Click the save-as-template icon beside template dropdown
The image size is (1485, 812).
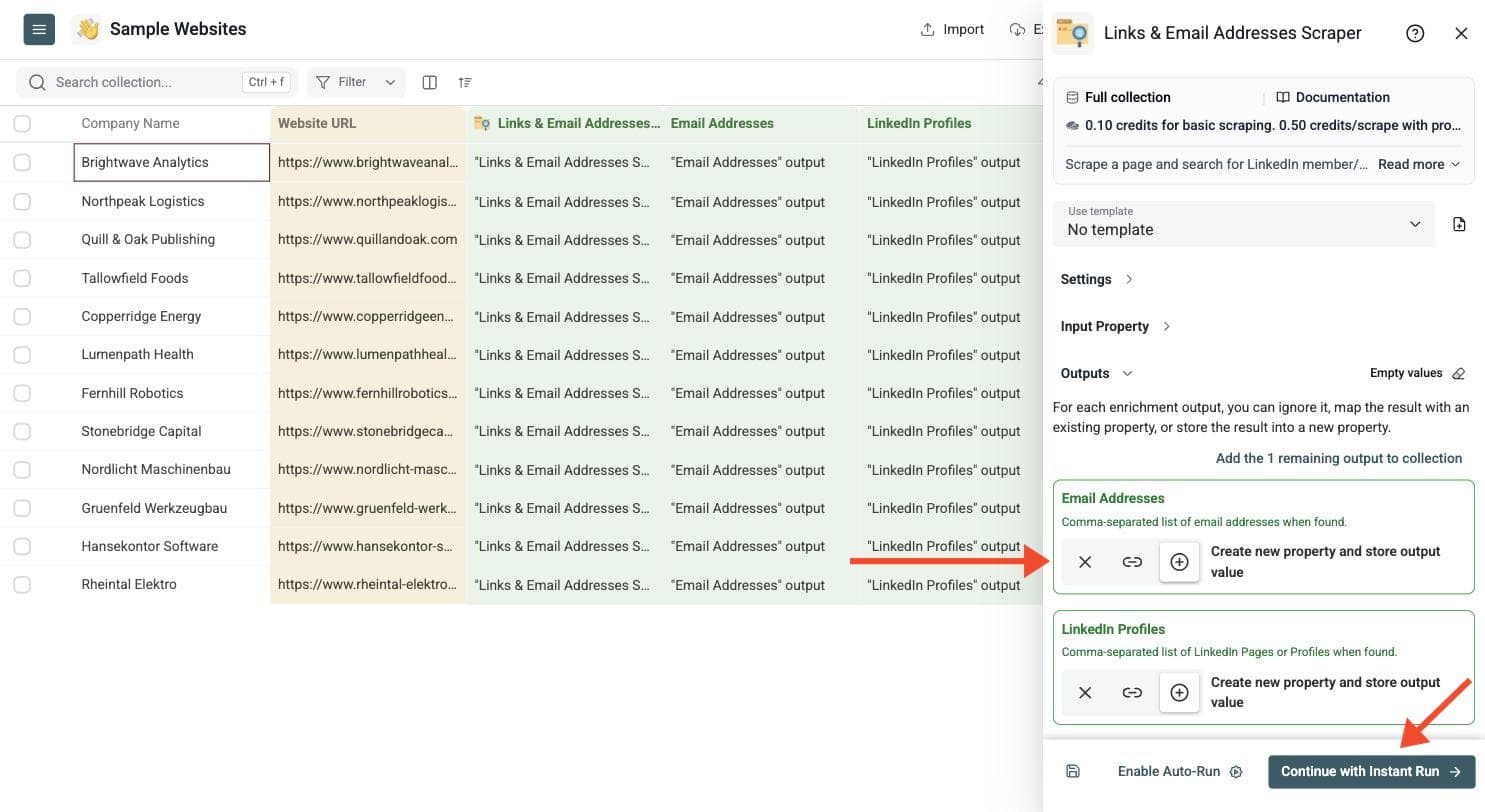click(x=1459, y=224)
